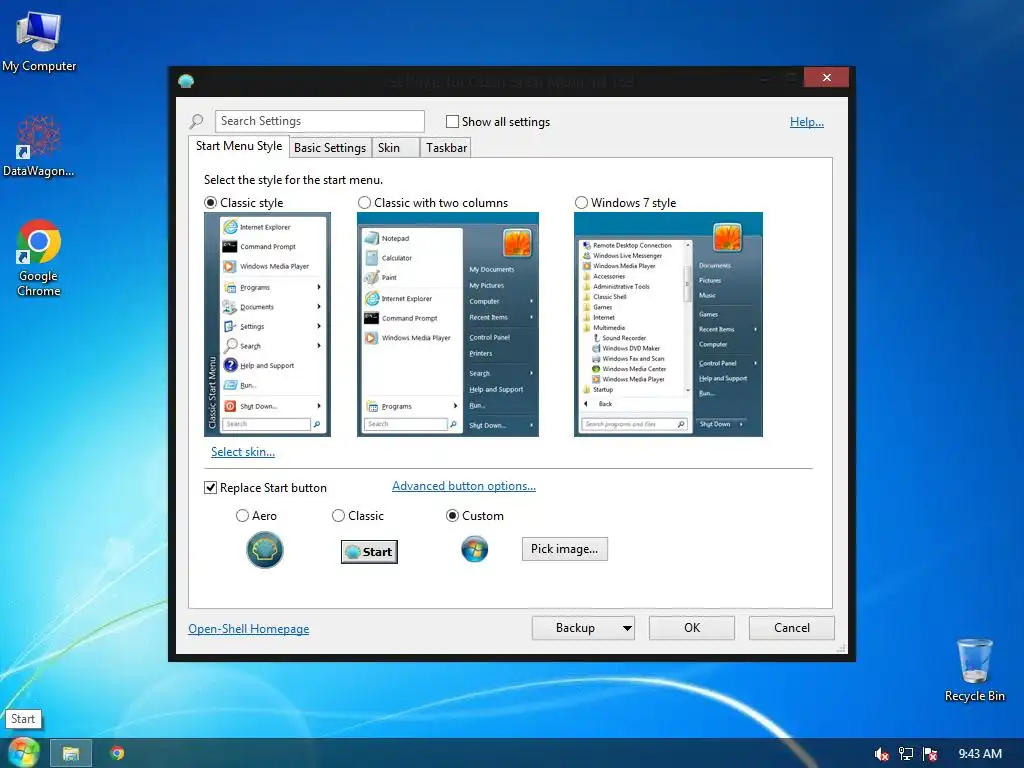This screenshot has width=1024, height=768.
Task: Click the Classic with two columns preview
Action: [447, 325]
